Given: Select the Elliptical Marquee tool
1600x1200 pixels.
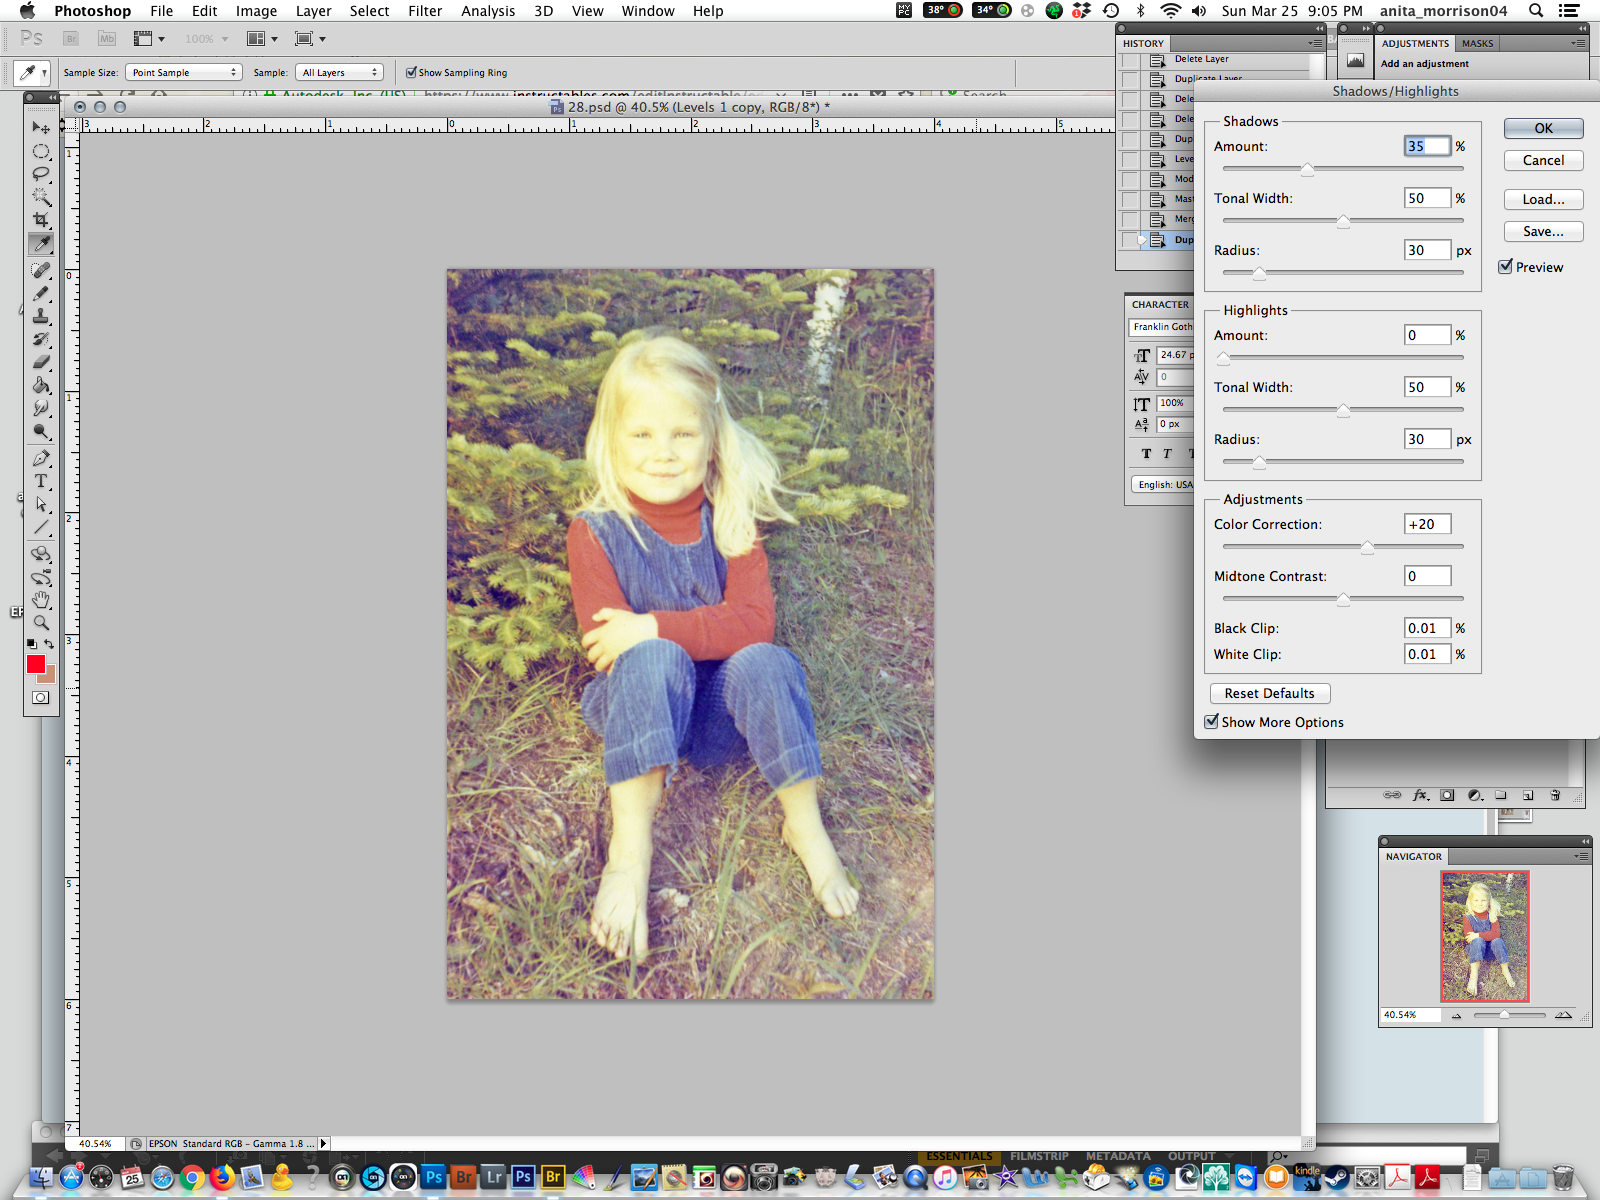Looking at the screenshot, I should click(x=41, y=151).
